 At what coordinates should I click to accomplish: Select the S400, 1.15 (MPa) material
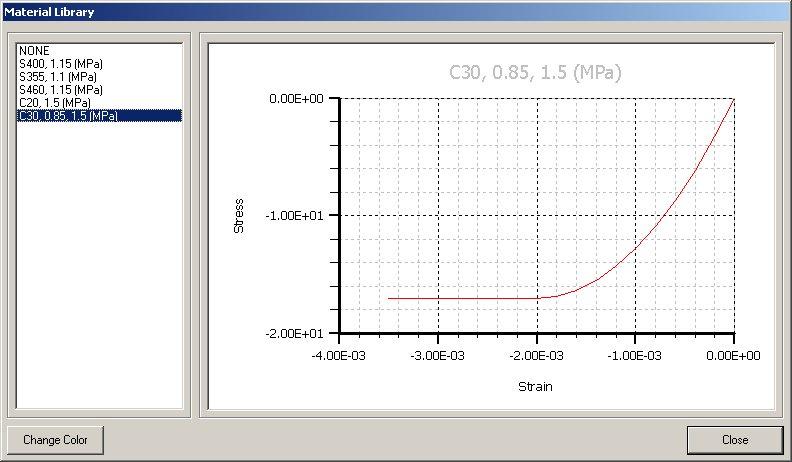pyautogui.click(x=60, y=63)
